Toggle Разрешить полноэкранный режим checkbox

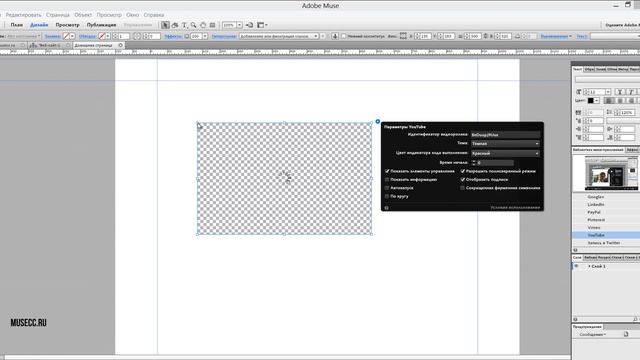pyautogui.click(x=462, y=171)
